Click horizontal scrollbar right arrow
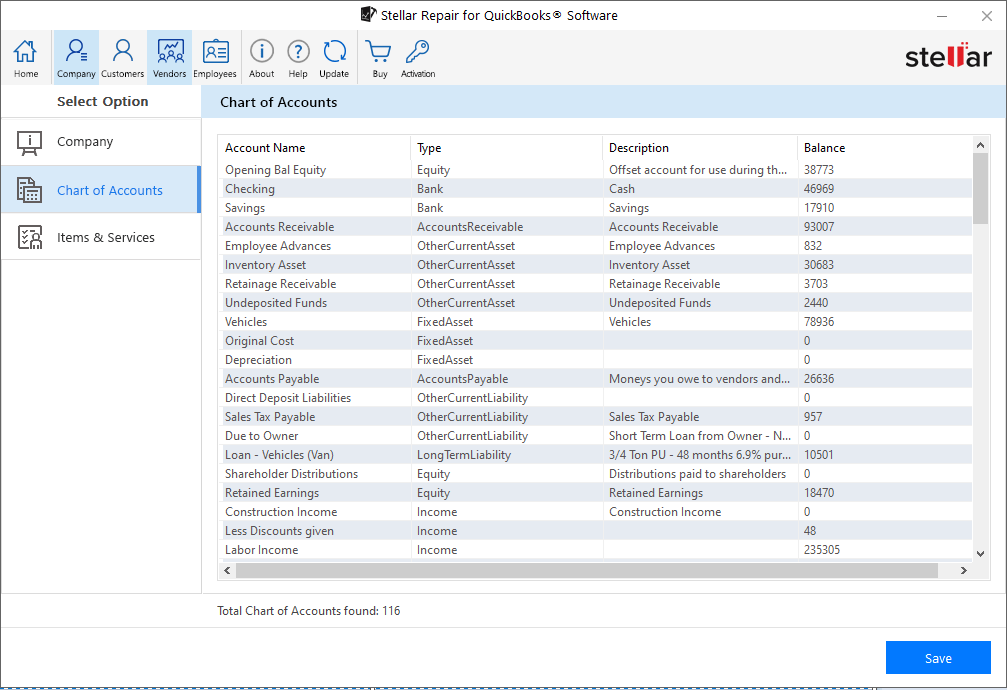Viewport: 1007px width, 690px height. point(963,570)
